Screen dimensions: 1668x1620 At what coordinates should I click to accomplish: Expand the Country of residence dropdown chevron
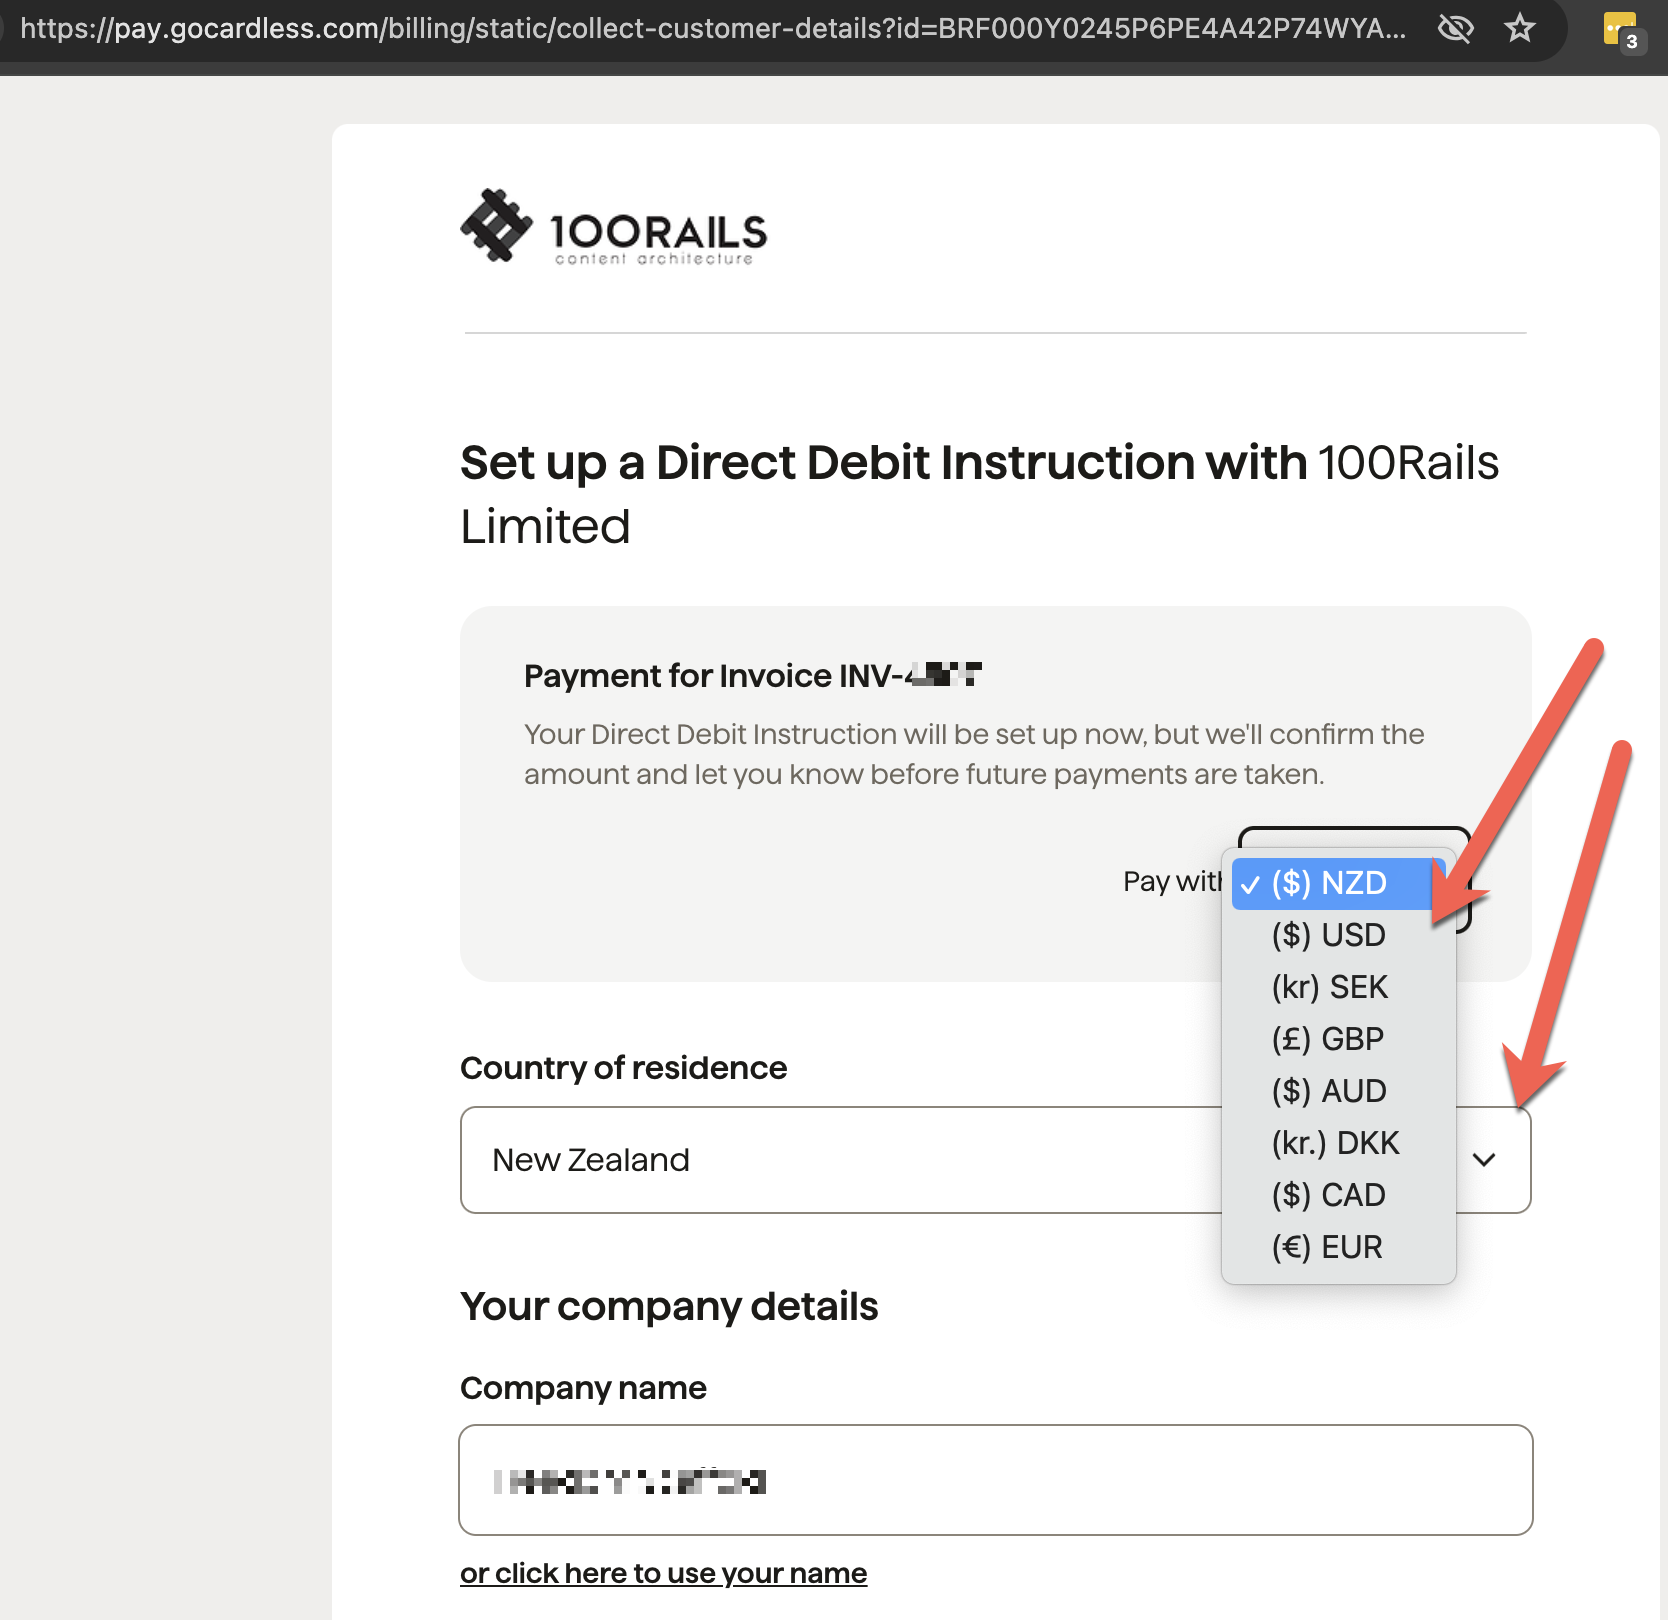coord(1484,1160)
